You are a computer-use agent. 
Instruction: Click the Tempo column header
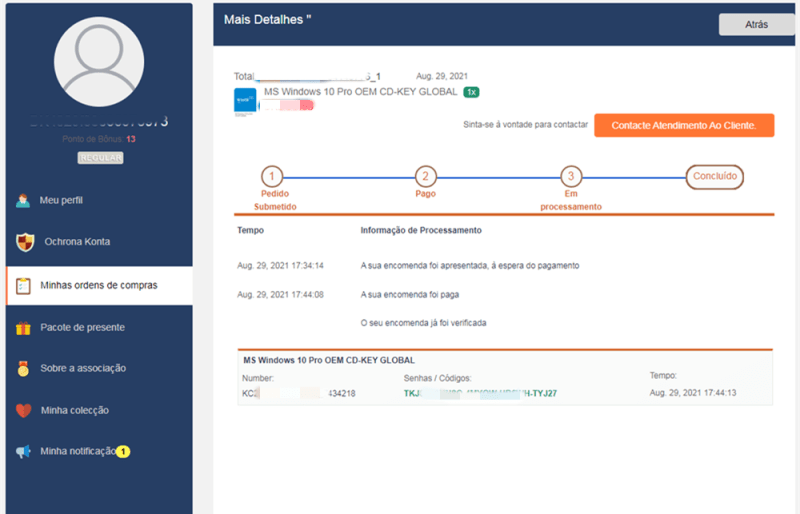[251, 230]
